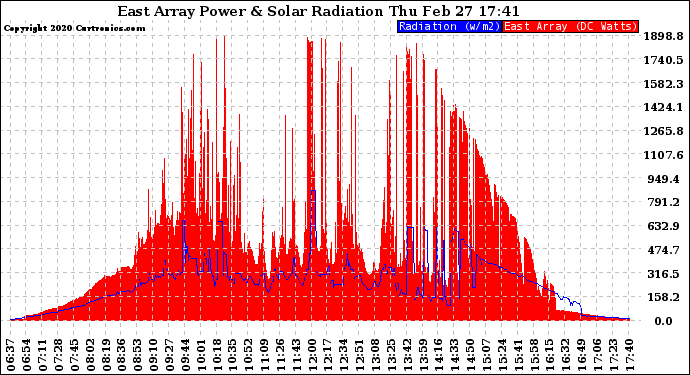Click the Radiation (w/m2) blue legend label
Screen dimensions: 690x375
pyautogui.click(x=449, y=26)
